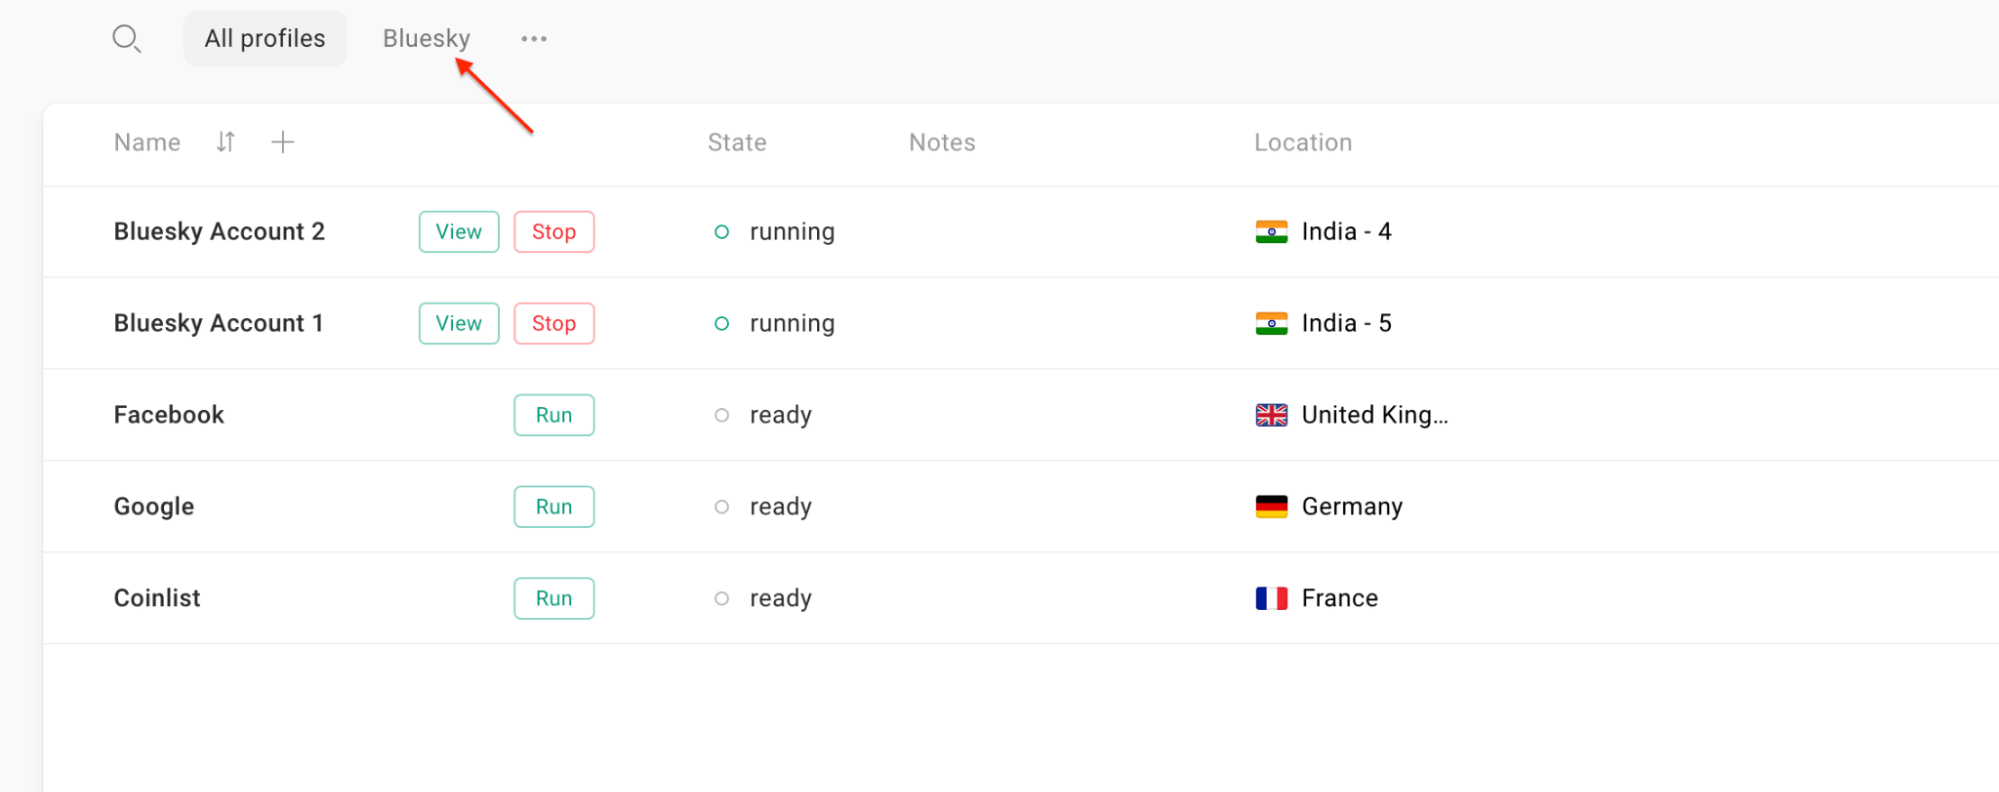The width and height of the screenshot is (1999, 792).
Task: View Bluesky Account 1 profile
Action: pos(459,324)
